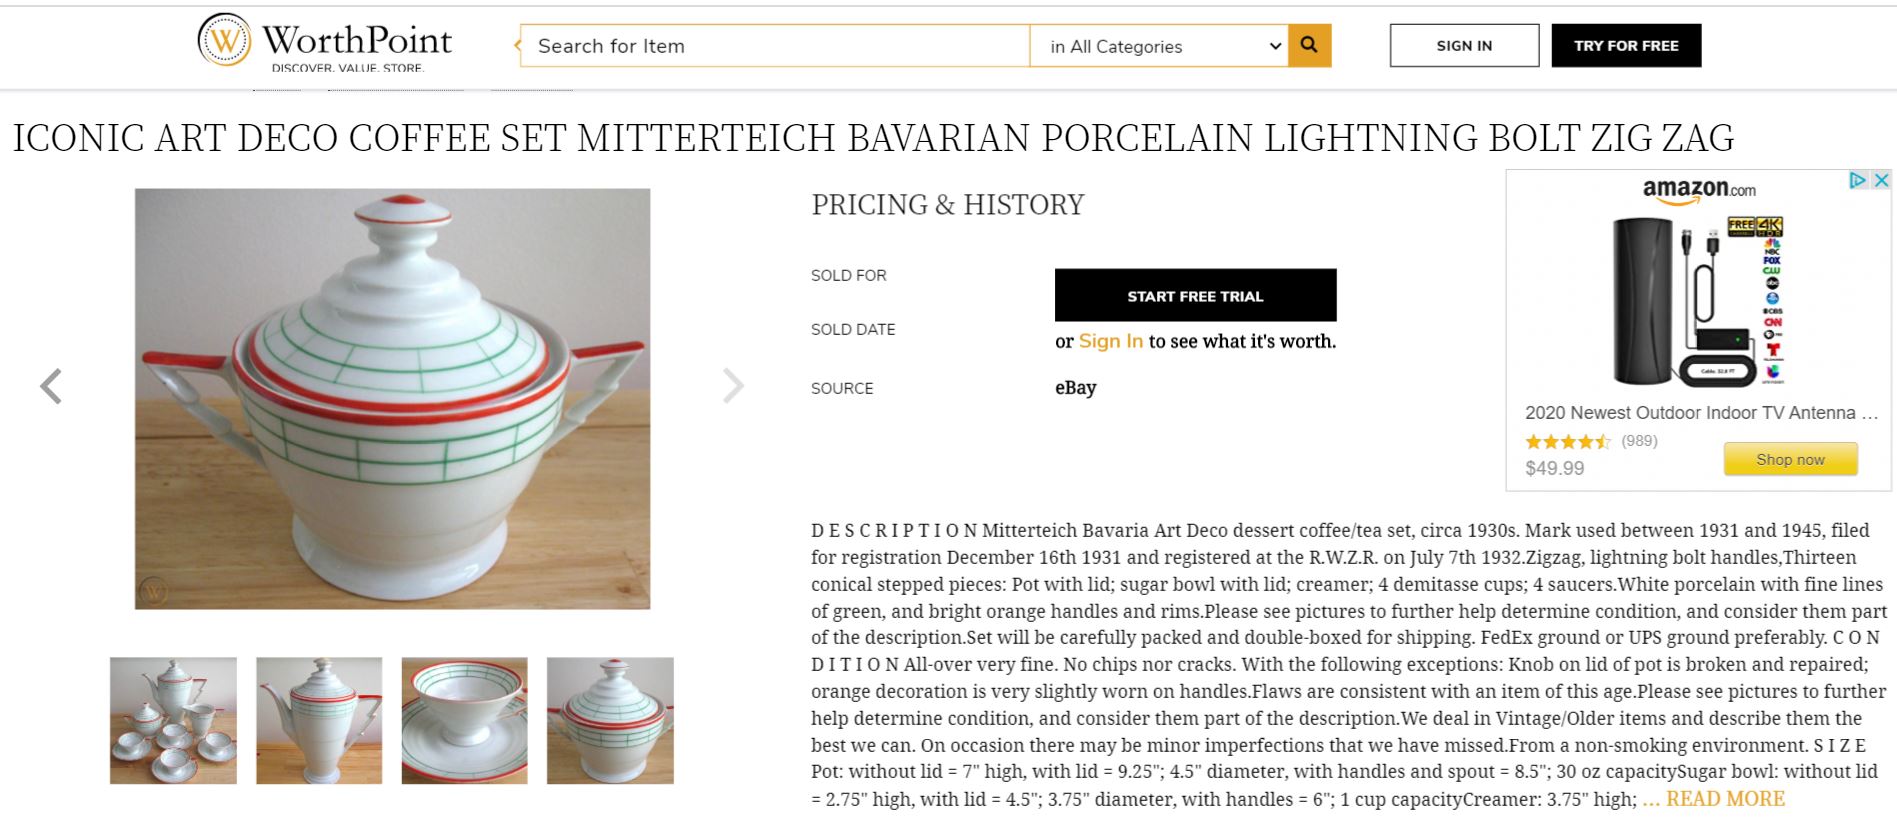Click the START FREE TRIAL button

coord(1193,296)
